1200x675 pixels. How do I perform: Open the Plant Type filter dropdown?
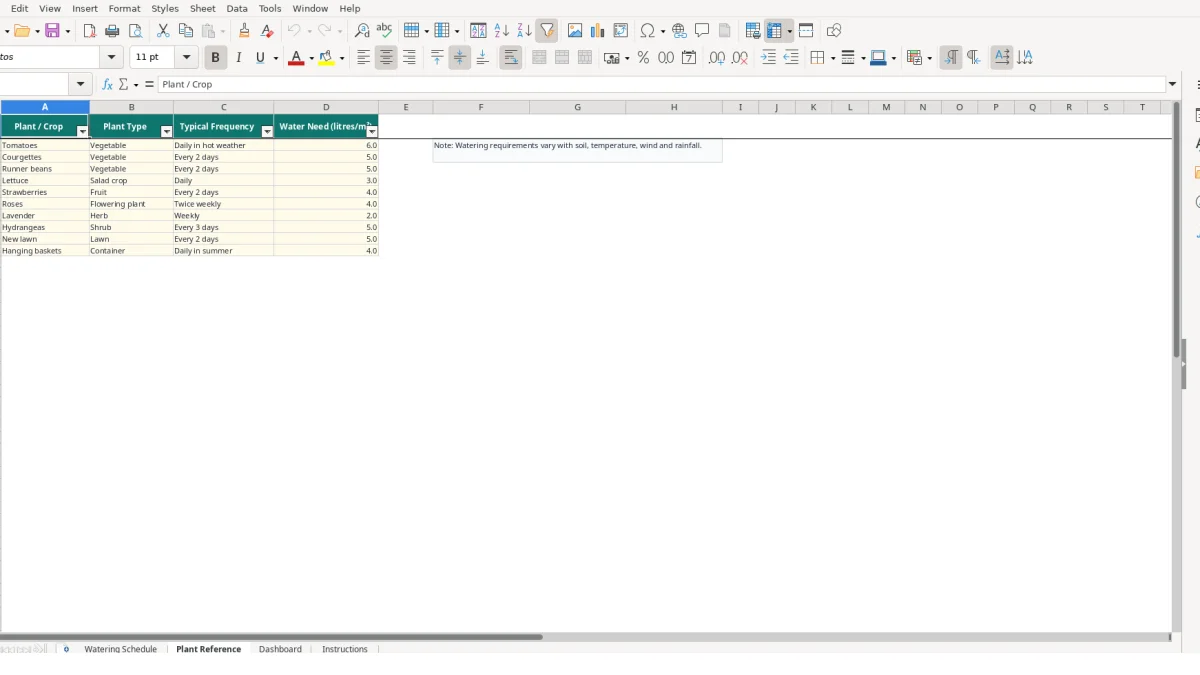[167, 131]
